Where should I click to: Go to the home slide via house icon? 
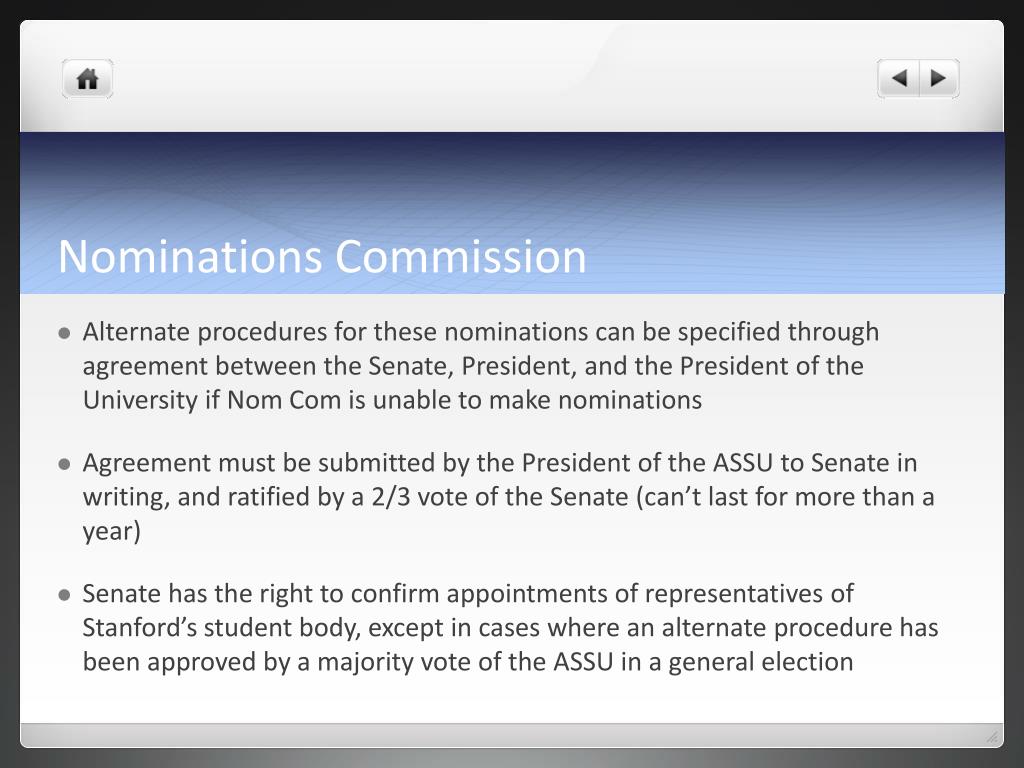tap(88, 79)
